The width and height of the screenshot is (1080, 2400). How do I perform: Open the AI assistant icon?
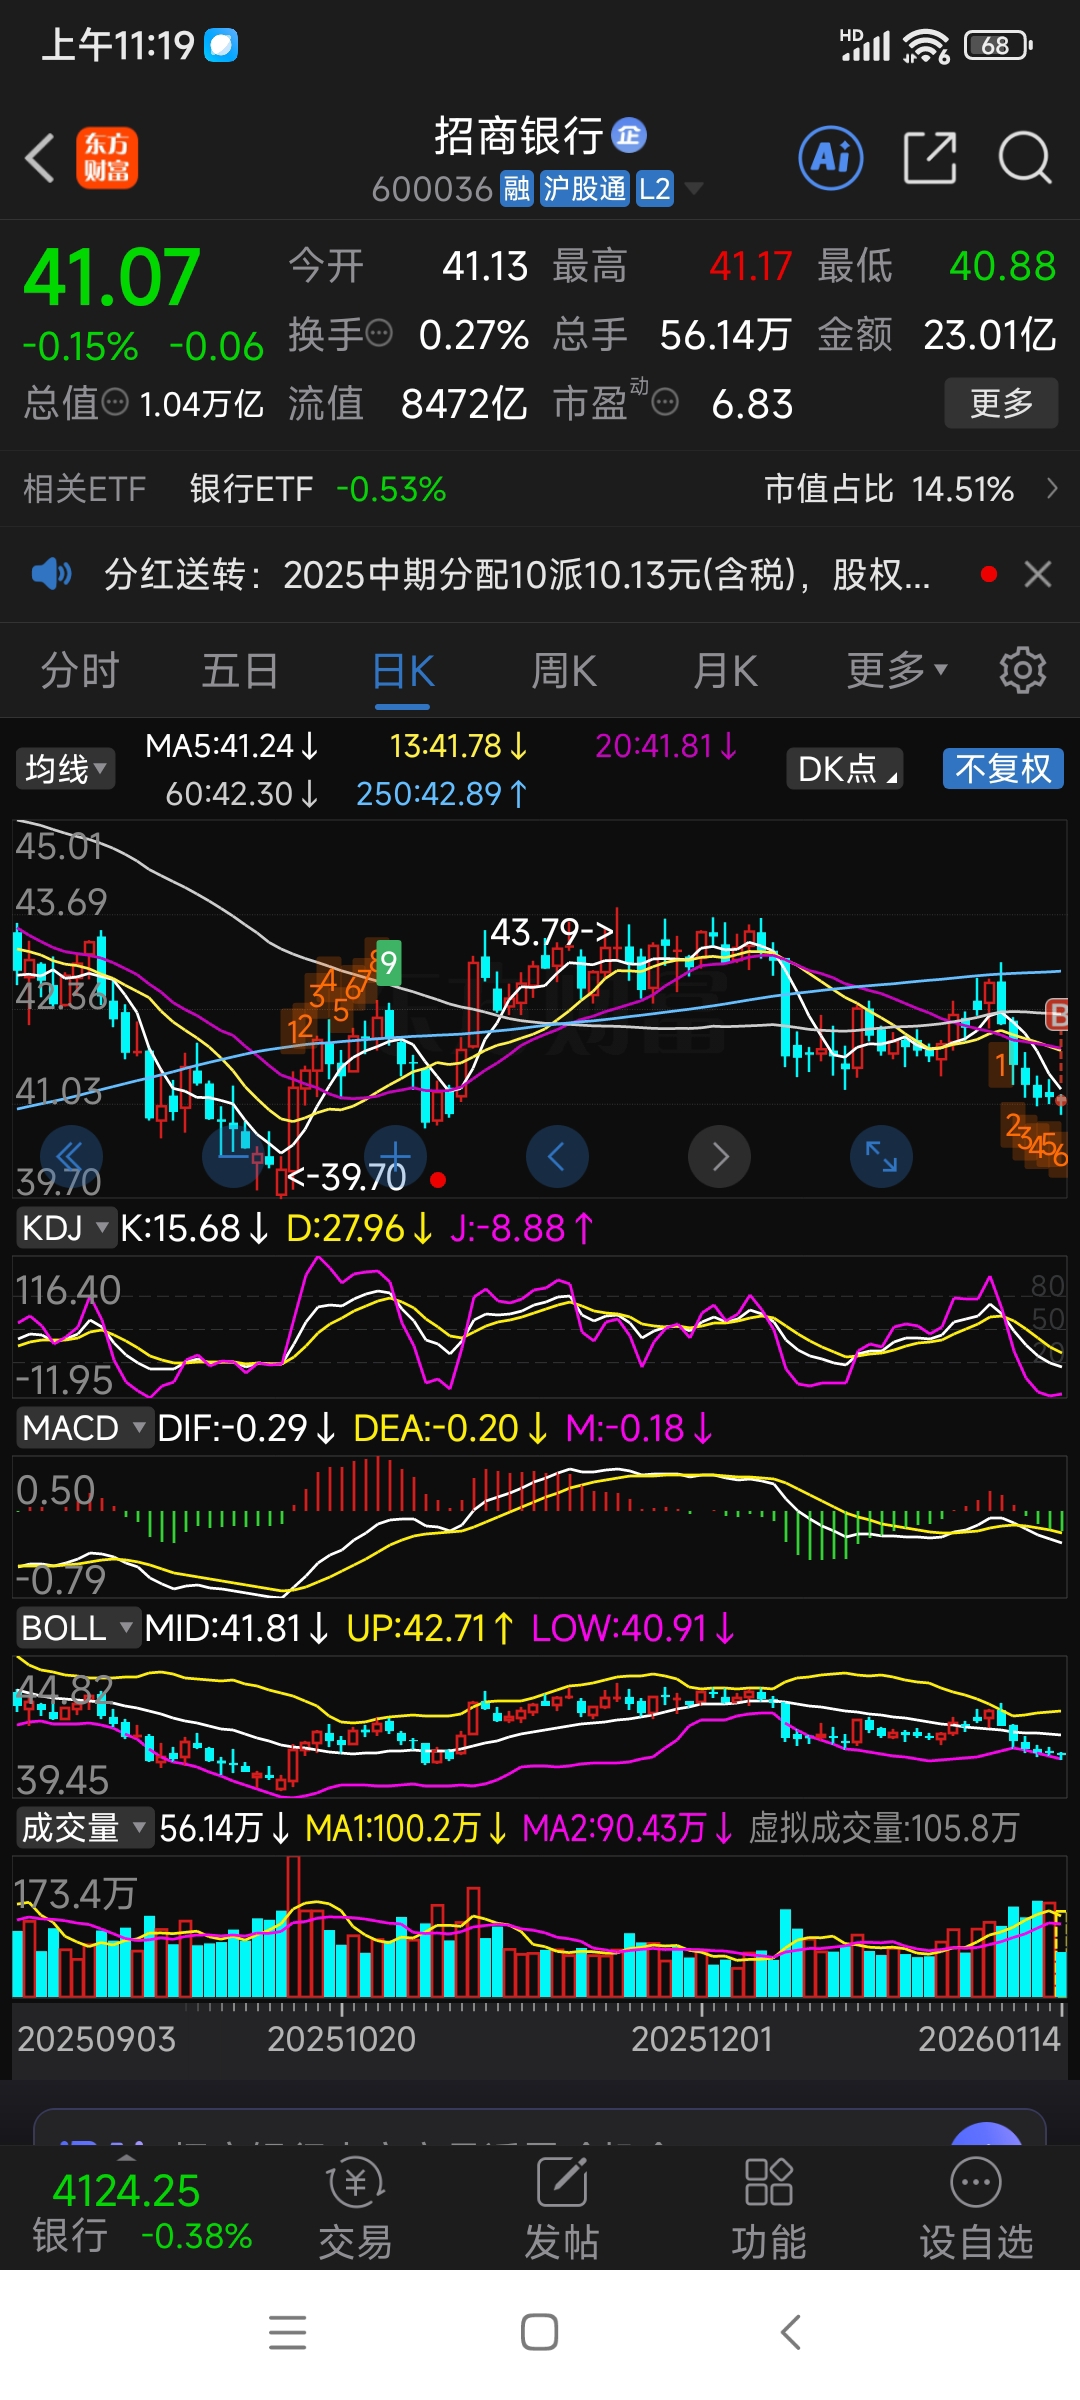point(831,158)
